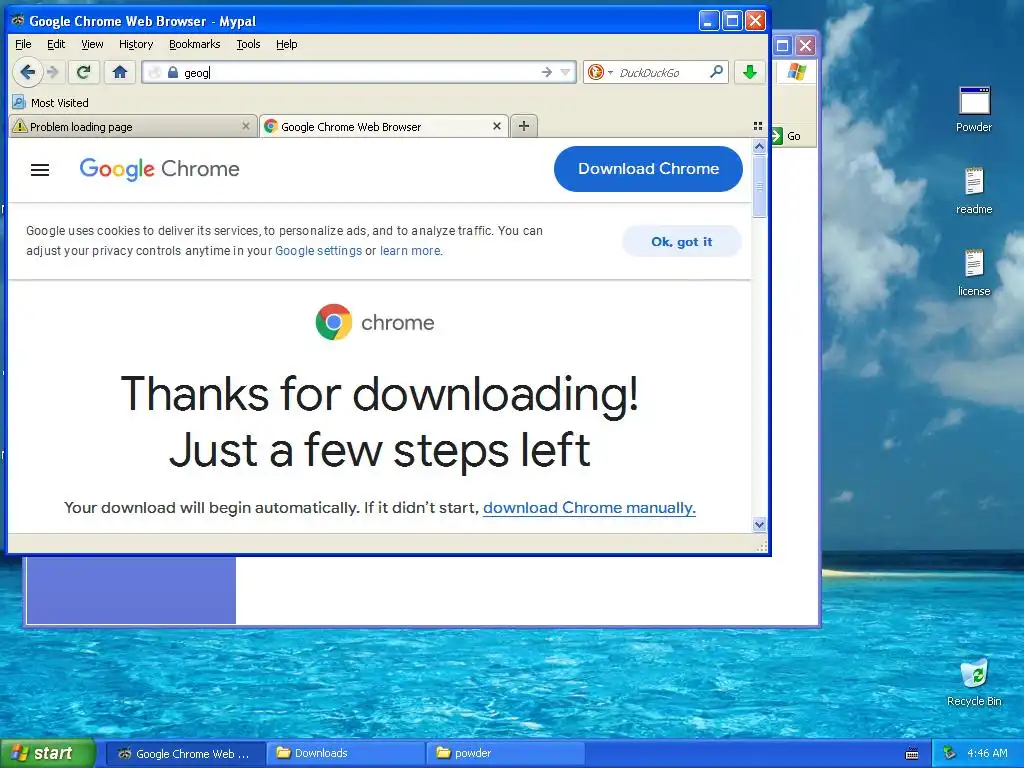1024x768 pixels.
Task: Select the Powder desktop icon
Action: [x=974, y=110]
